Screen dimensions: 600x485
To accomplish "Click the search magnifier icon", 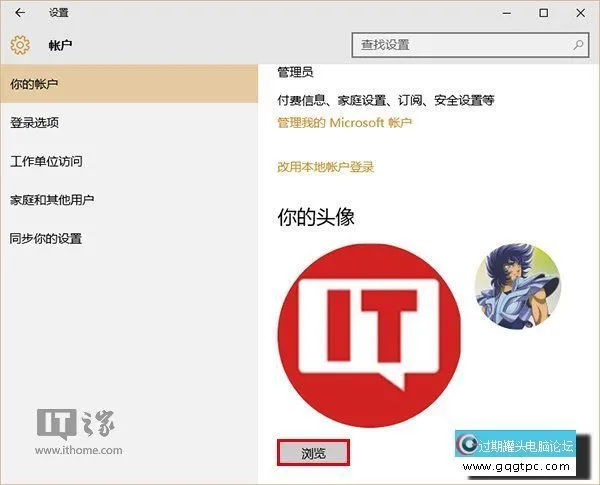I will tap(578, 45).
